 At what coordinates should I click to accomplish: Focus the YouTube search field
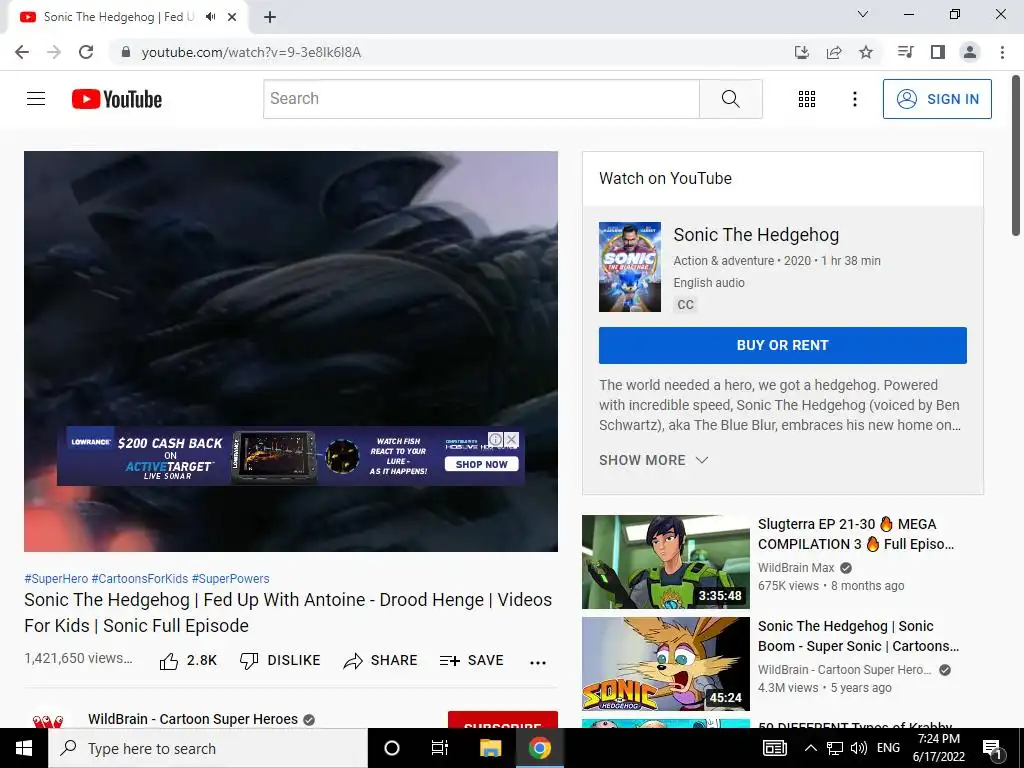tap(481, 99)
